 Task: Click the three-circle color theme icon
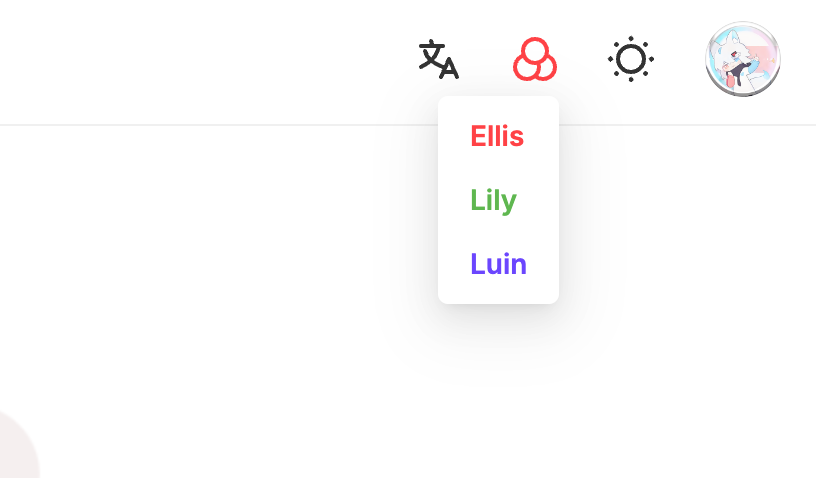535,60
